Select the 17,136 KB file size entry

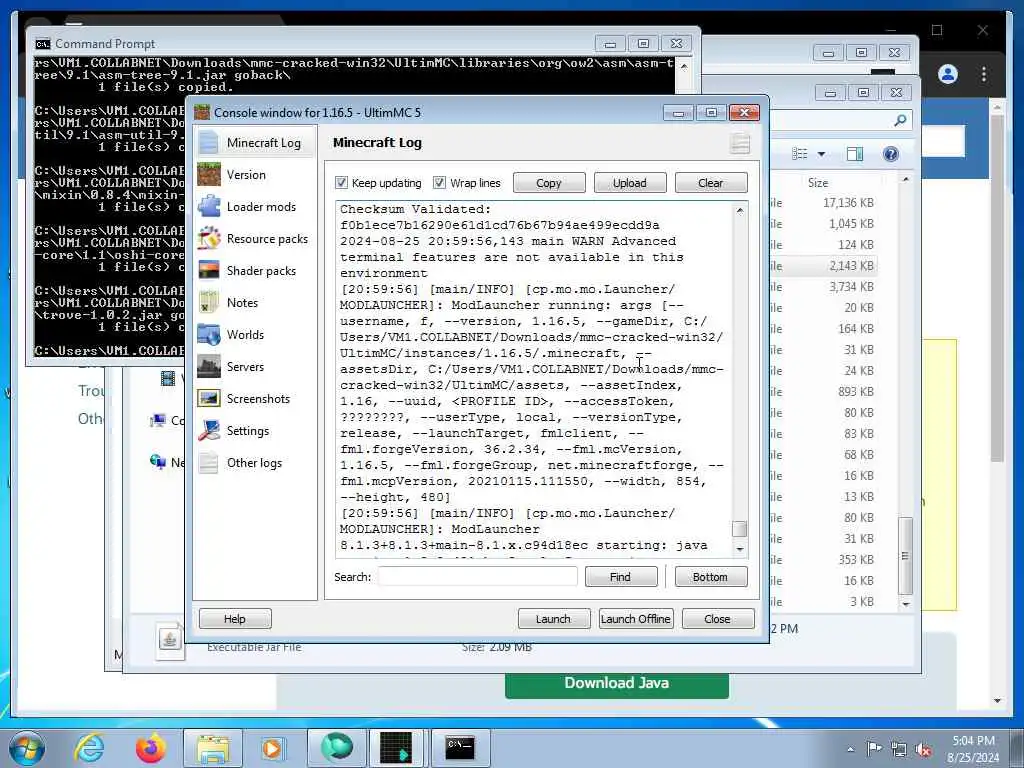point(848,202)
